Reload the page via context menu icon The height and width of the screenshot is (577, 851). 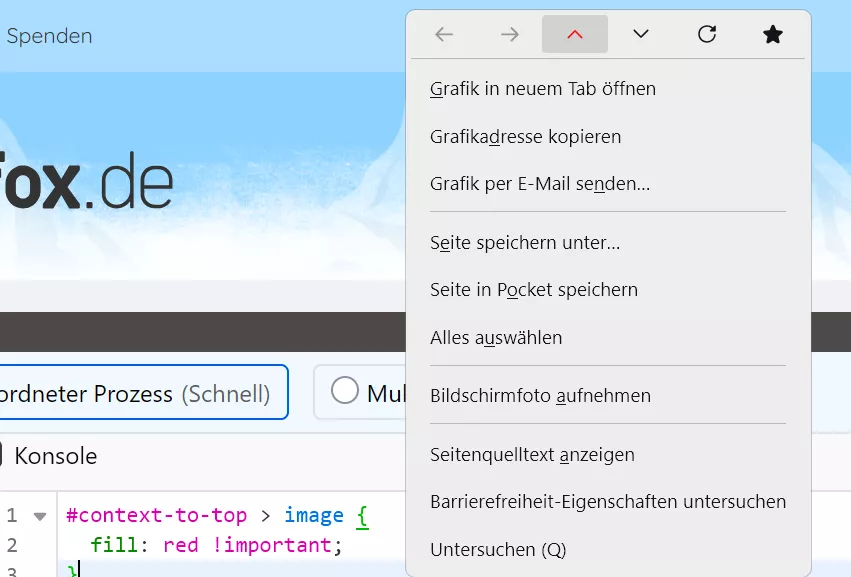click(707, 35)
